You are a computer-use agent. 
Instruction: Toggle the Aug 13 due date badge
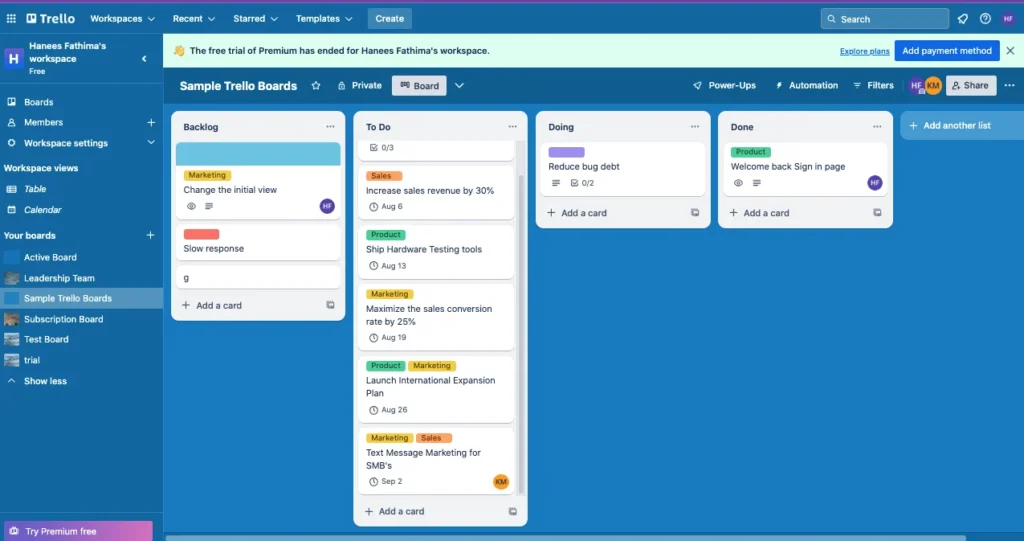[x=388, y=266]
